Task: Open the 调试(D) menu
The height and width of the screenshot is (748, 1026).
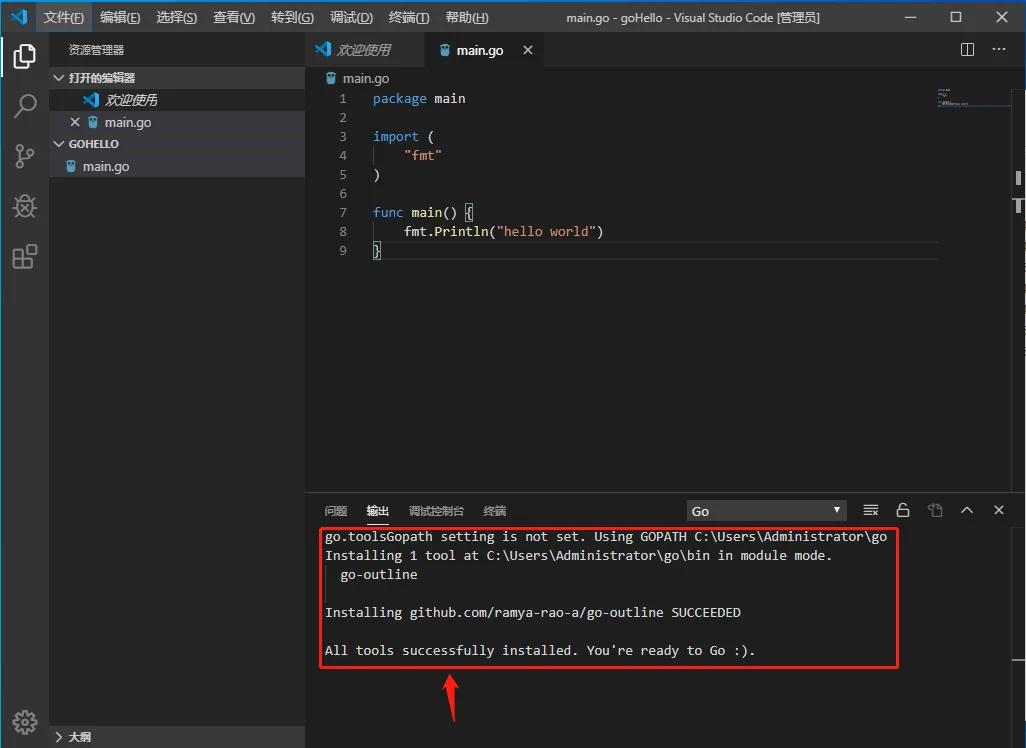Action: click(351, 18)
